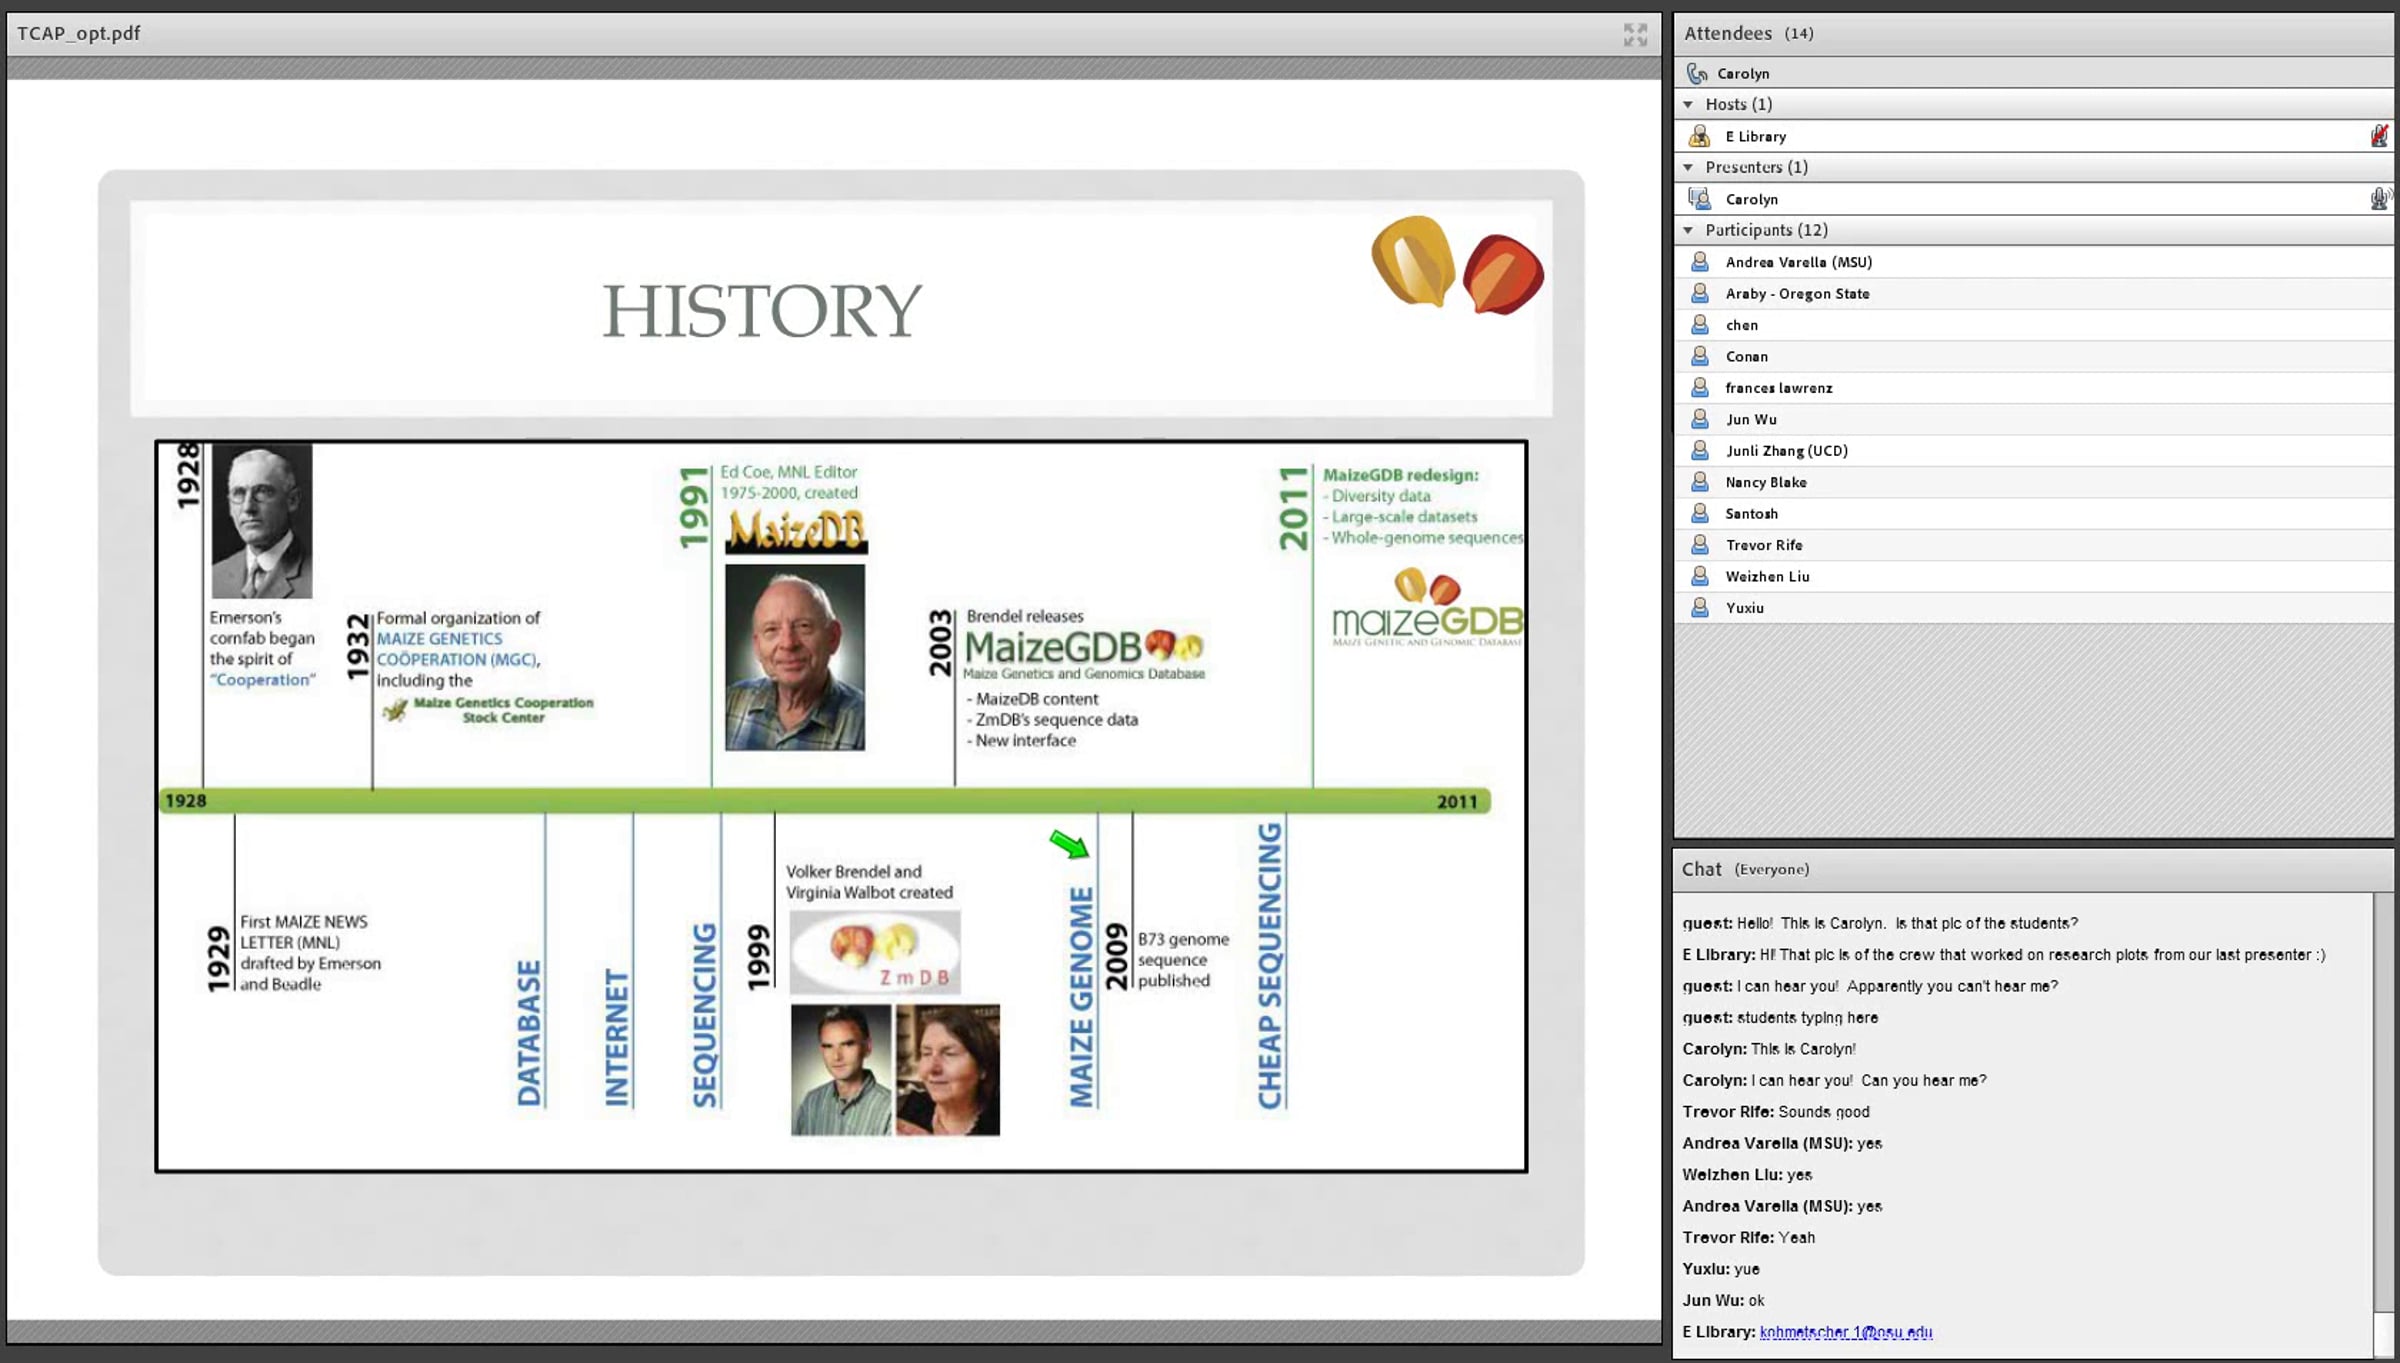This screenshot has height=1363, width=2400.
Task: Click the speaker microphone icon on Carolyn's presenter row
Action: (2380, 199)
